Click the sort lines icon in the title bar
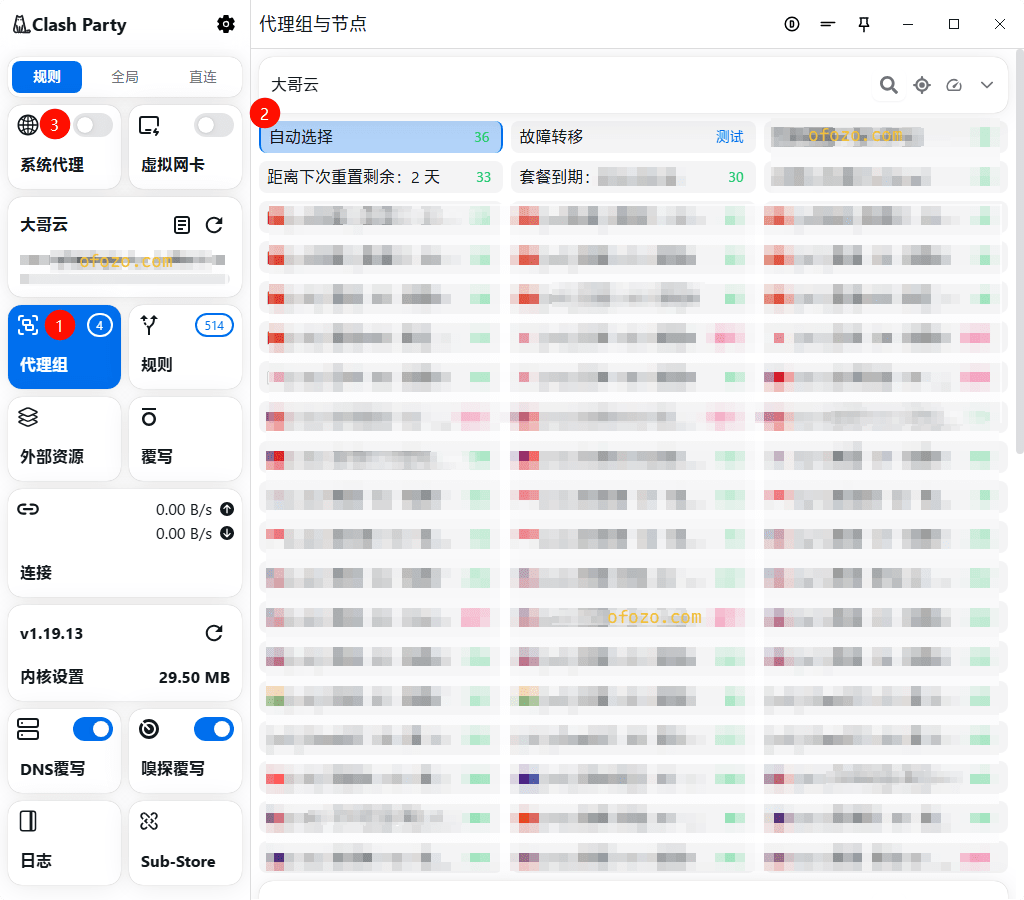1024x900 pixels. 828,24
